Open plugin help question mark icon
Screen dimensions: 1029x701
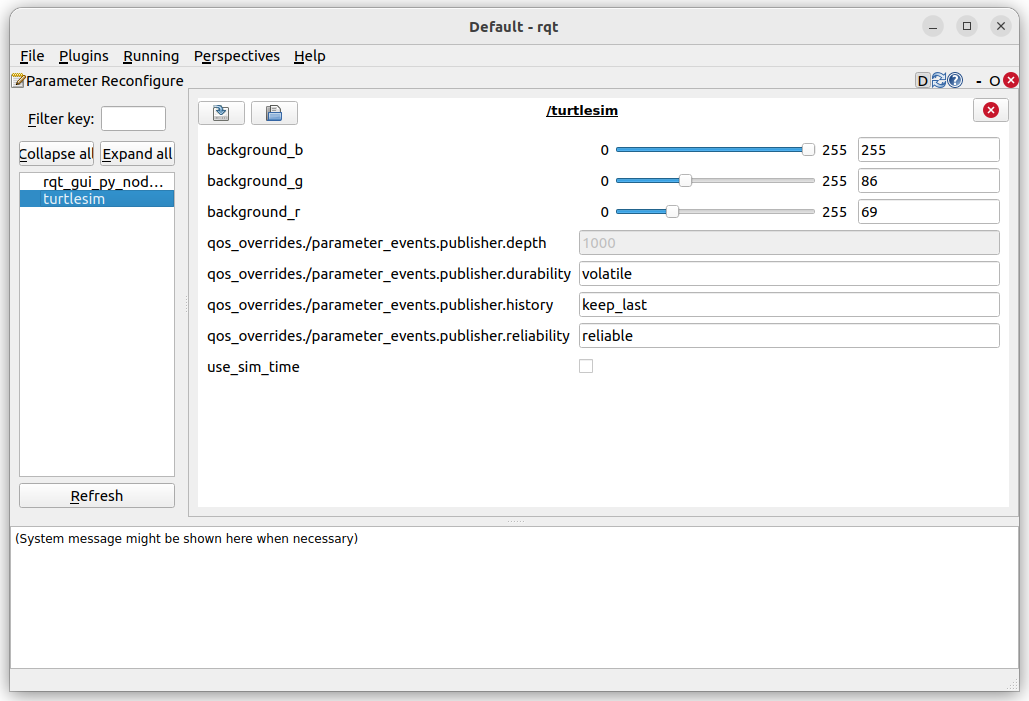pyautogui.click(x=955, y=80)
